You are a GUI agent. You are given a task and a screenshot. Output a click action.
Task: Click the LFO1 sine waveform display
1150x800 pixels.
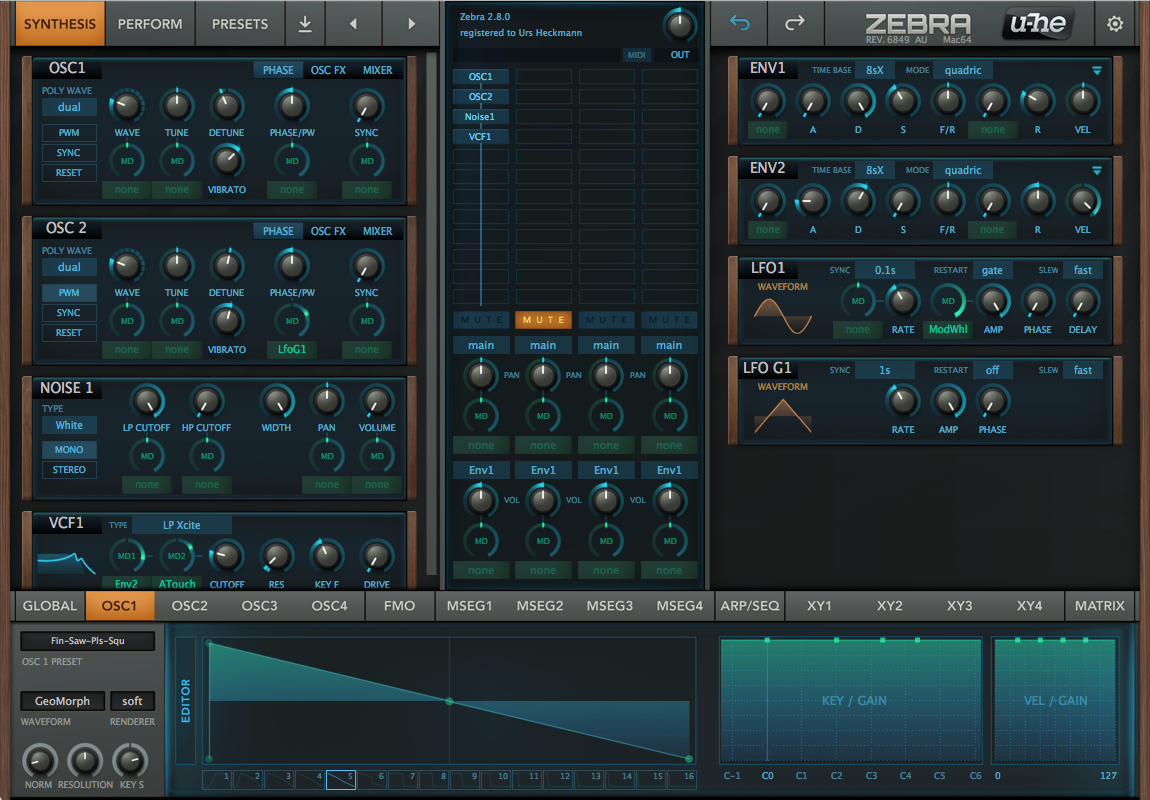(782, 315)
